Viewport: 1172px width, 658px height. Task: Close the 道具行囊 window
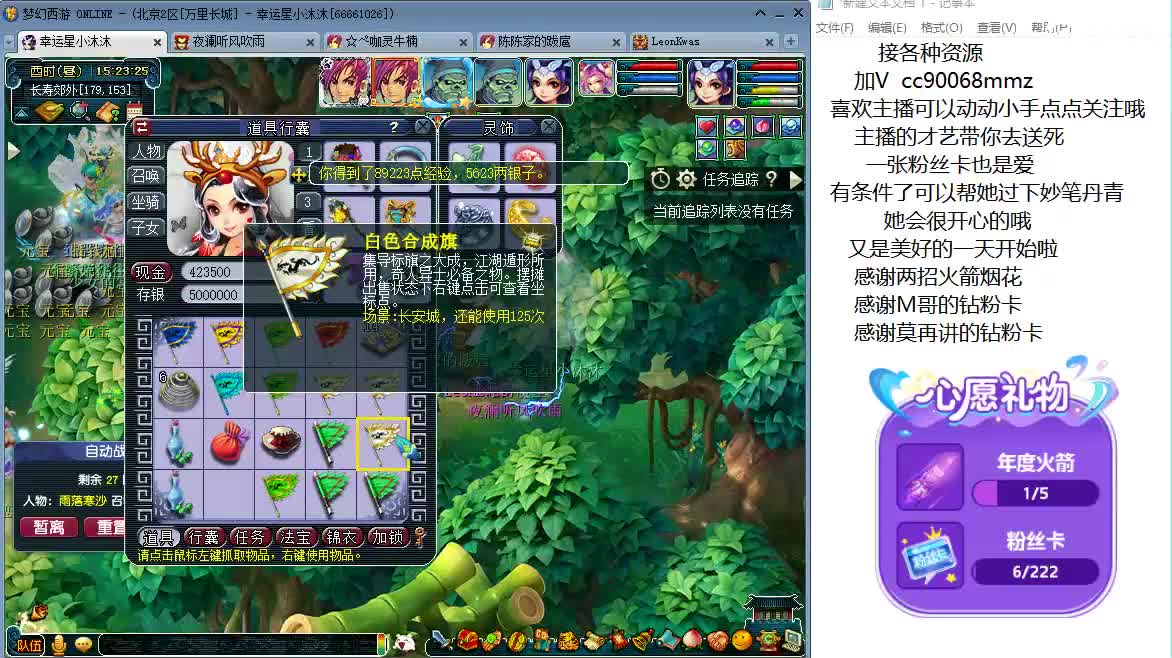pos(422,127)
